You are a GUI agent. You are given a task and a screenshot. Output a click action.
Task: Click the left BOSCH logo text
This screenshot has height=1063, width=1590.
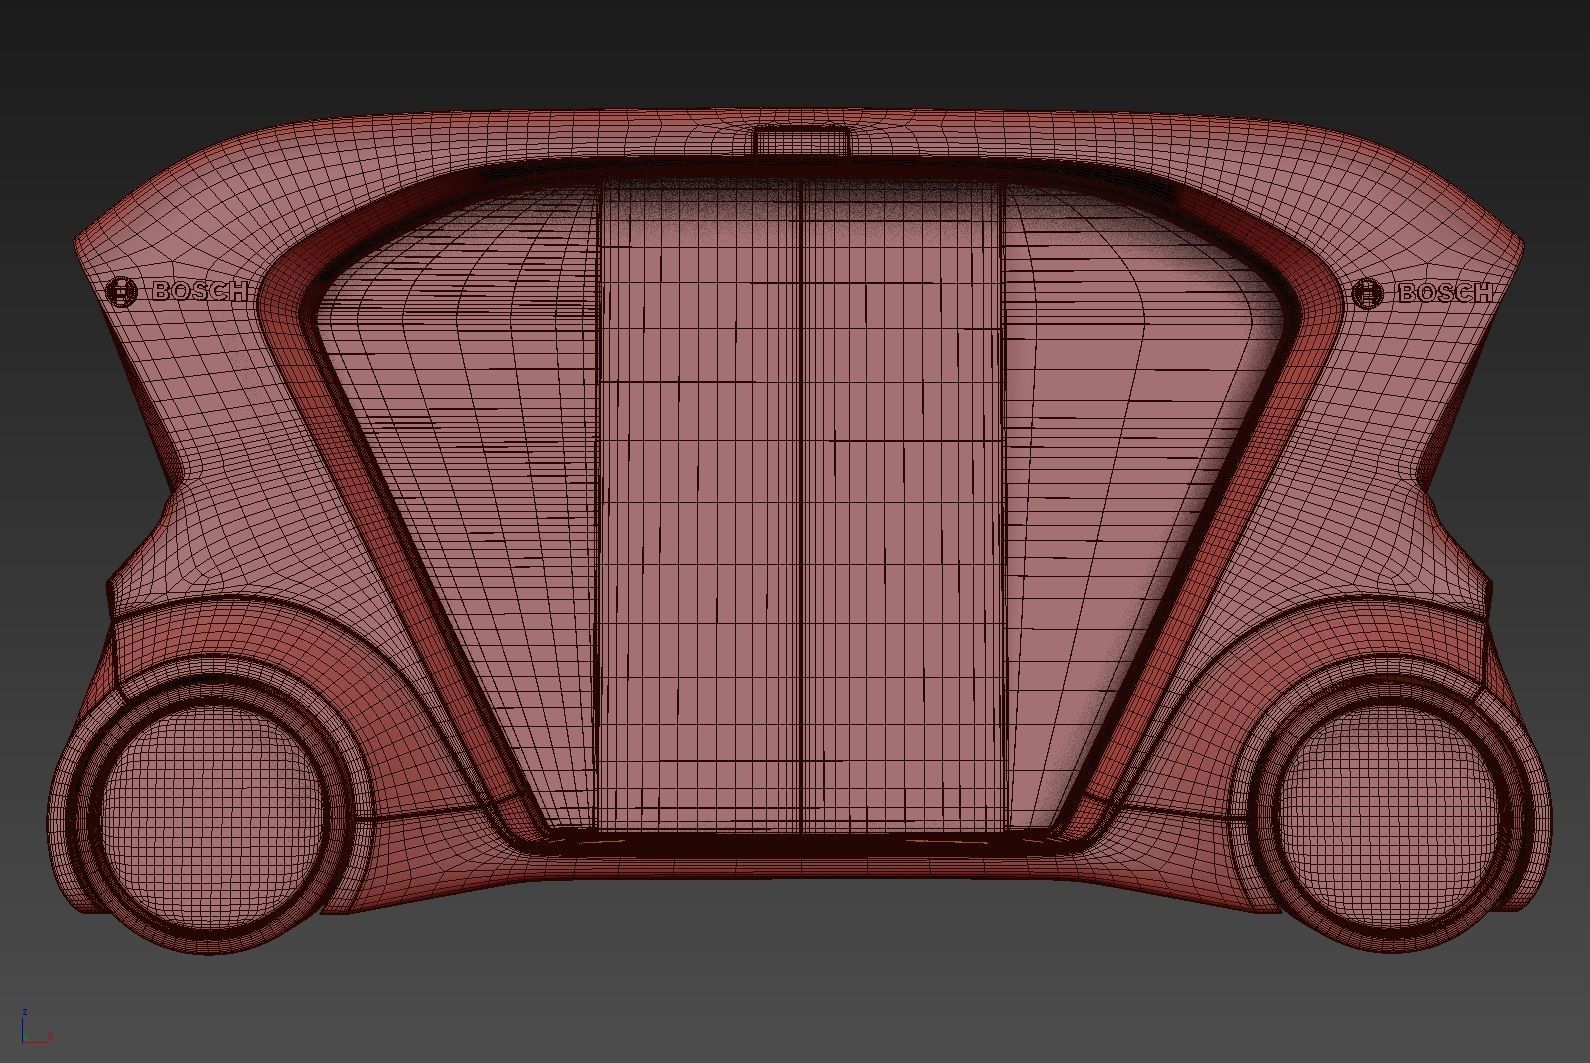(200, 291)
